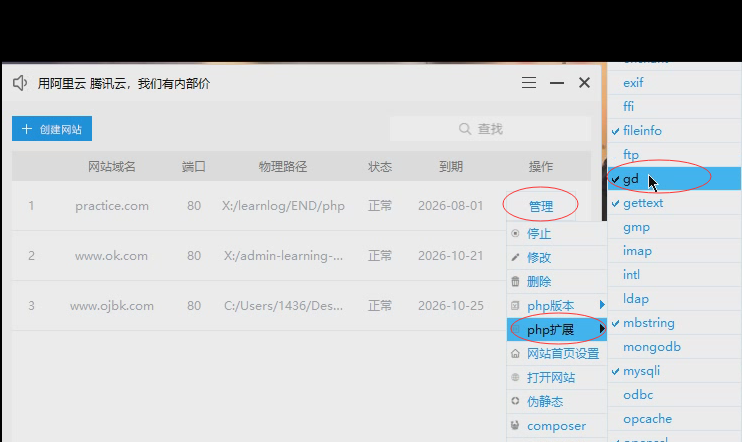Enable the exif extension
This screenshot has height=442, width=742.
pyautogui.click(x=674, y=83)
